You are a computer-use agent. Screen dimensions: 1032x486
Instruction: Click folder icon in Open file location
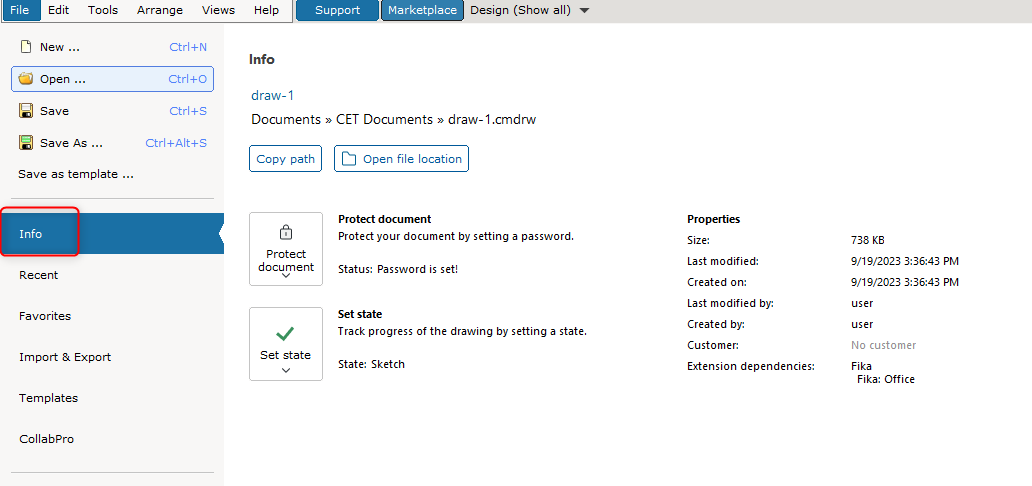(x=348, y=159)
